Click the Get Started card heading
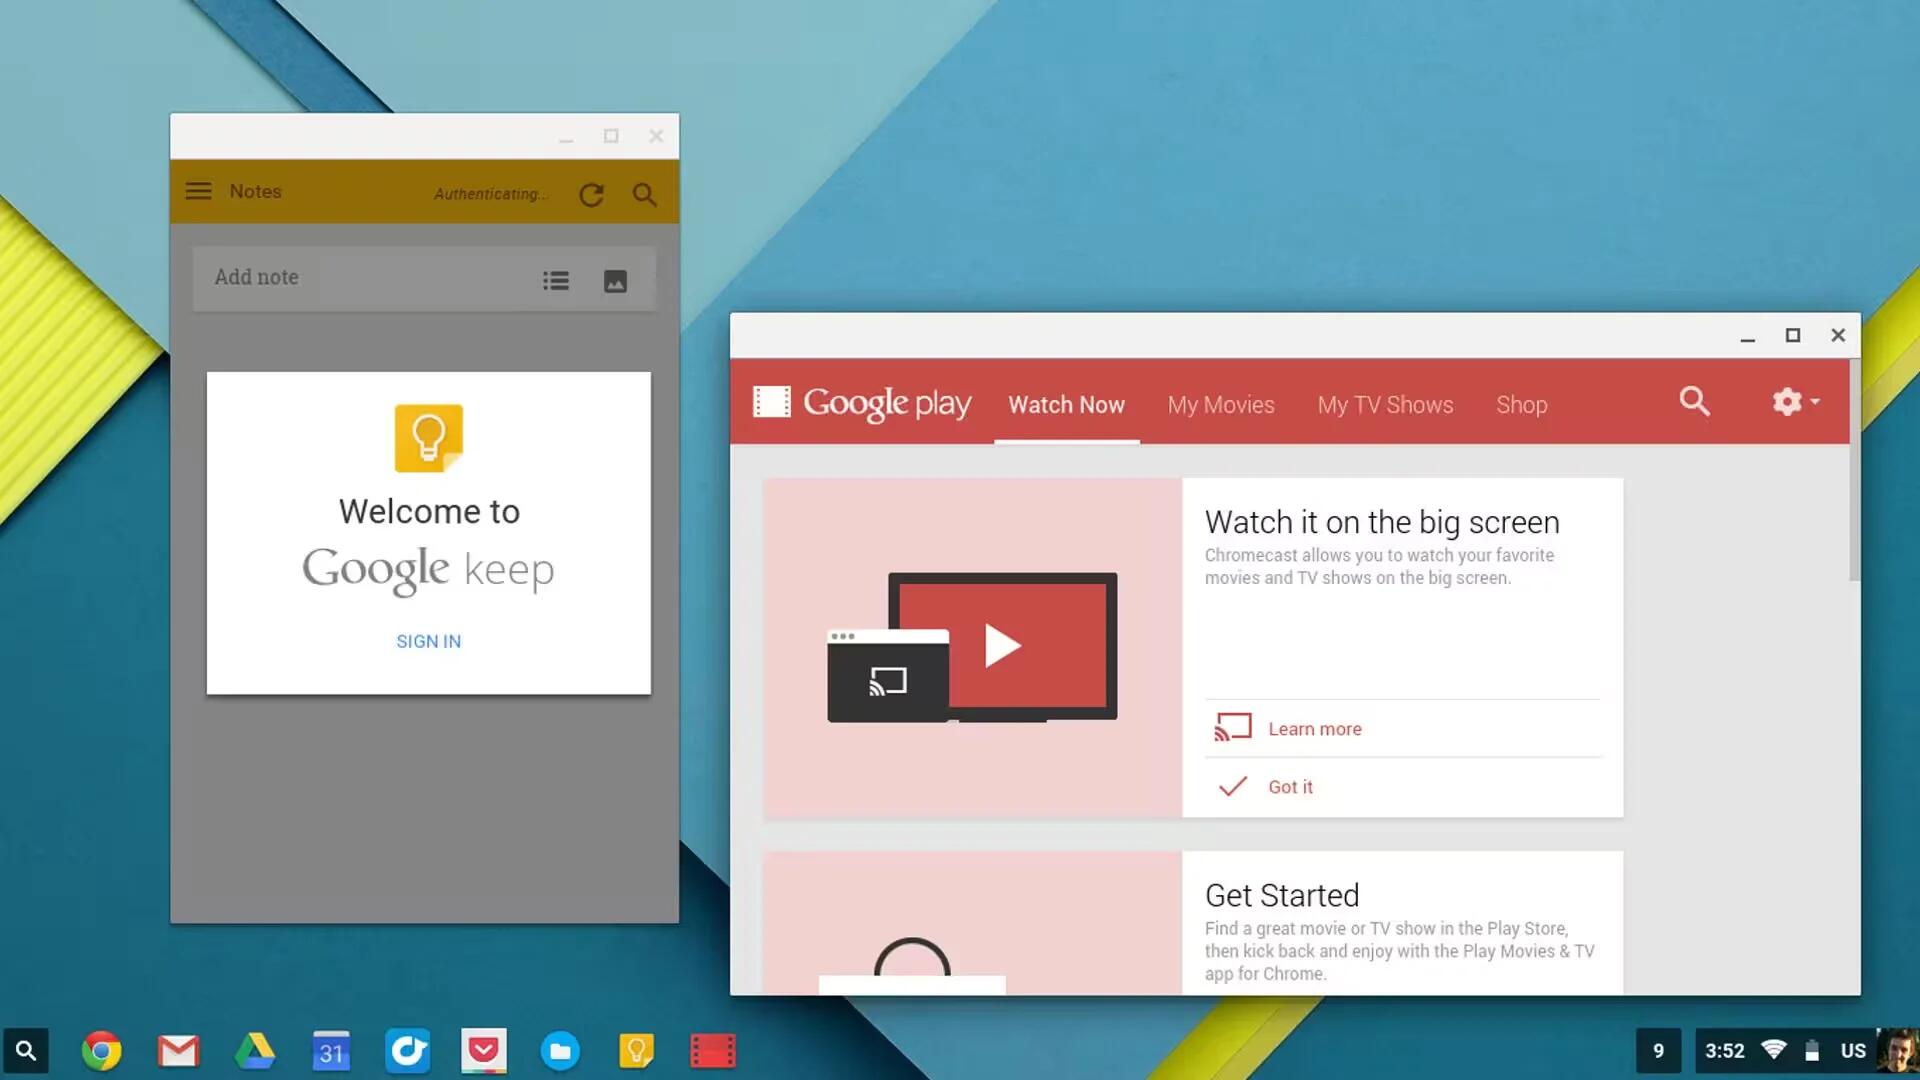This screenshot has width=1920, height=1080. point(1282,895)
